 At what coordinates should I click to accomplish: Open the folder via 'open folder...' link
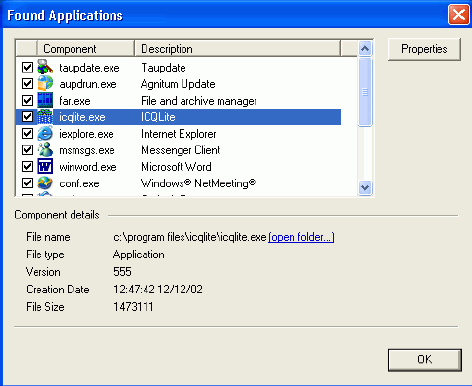(x=301, y=237)
